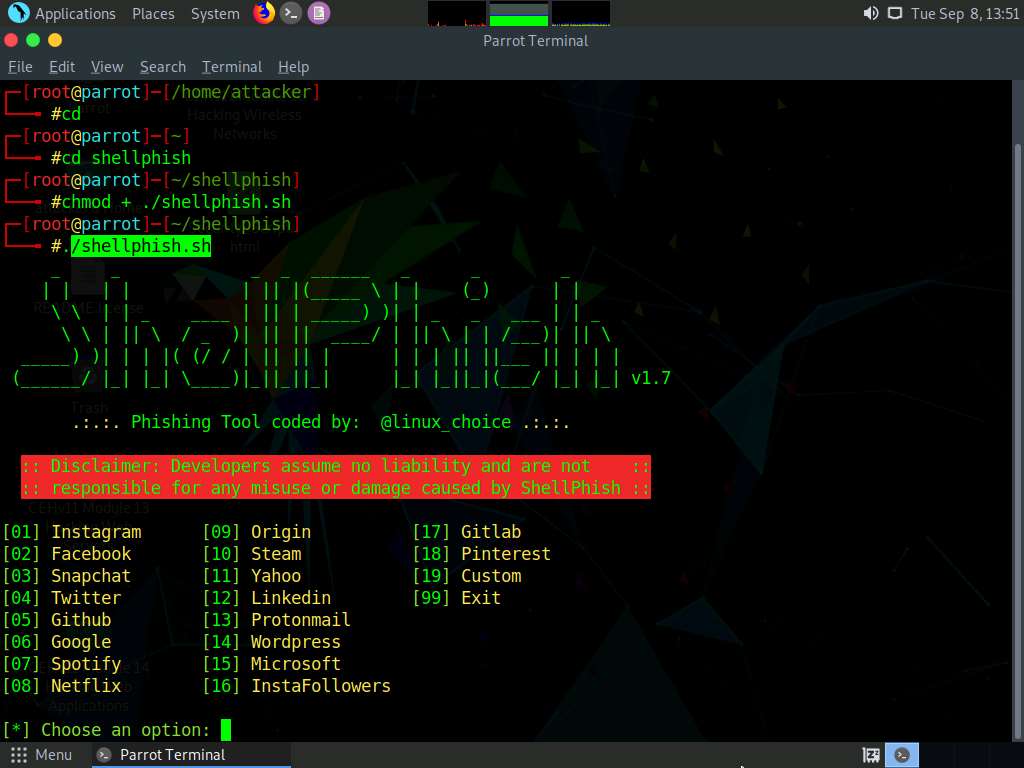Screen dimensions: 1024x768
Task: Click '[09] Origin' option text
Action: pyautogui.click(x=257, y=532)
